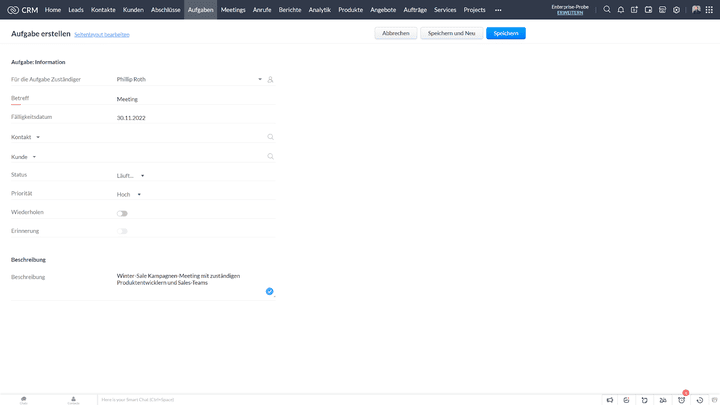
Task: Open the Priorität dropdown showing Hoch
Action: point(129,195)
